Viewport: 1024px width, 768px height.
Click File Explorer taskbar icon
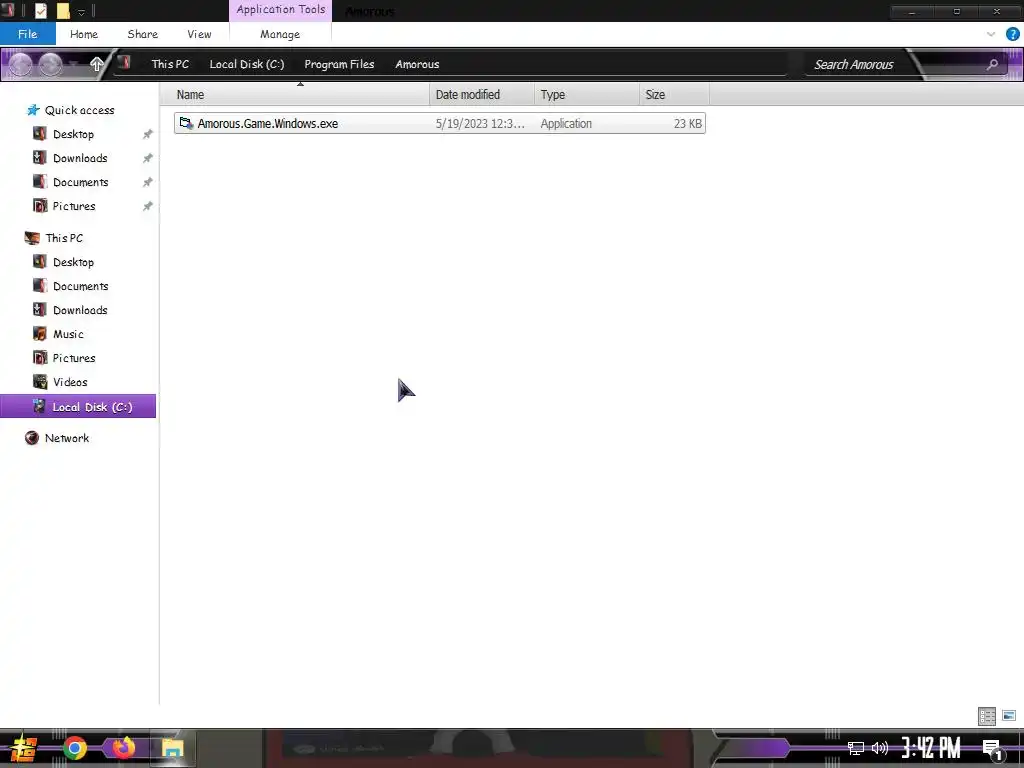point(172,748)
